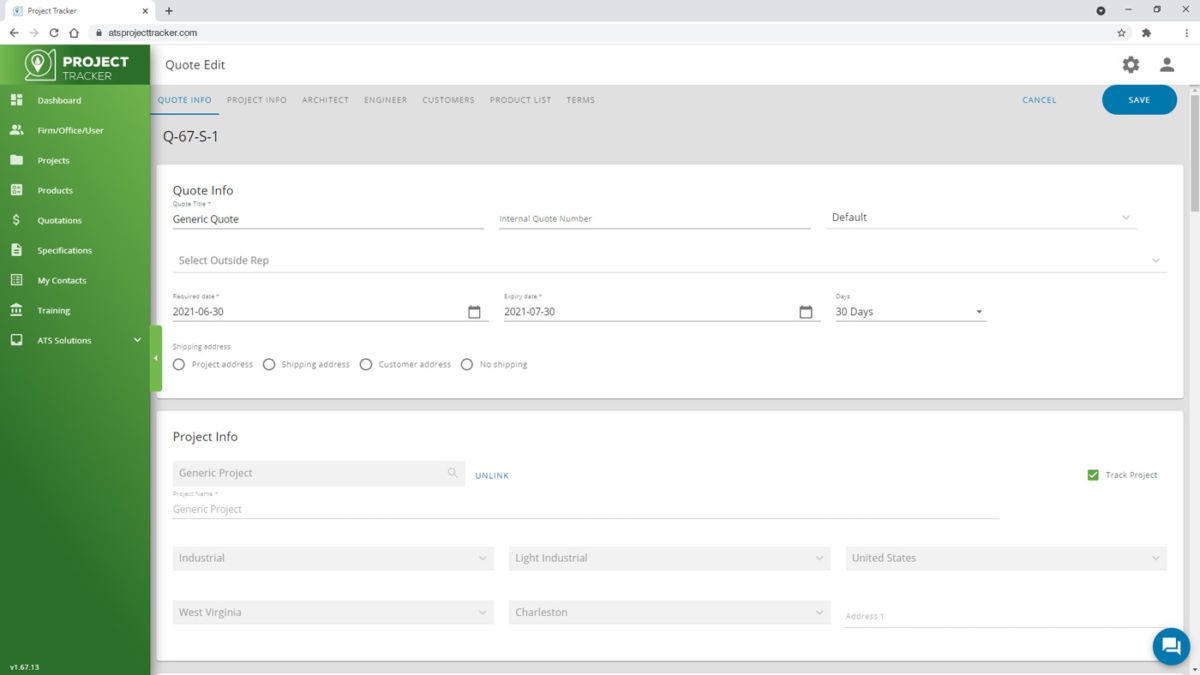This screenshot has height=675, width=1200.
Task: Collapse the sidebar with green arrow handle
Action: tap(155, 358)
